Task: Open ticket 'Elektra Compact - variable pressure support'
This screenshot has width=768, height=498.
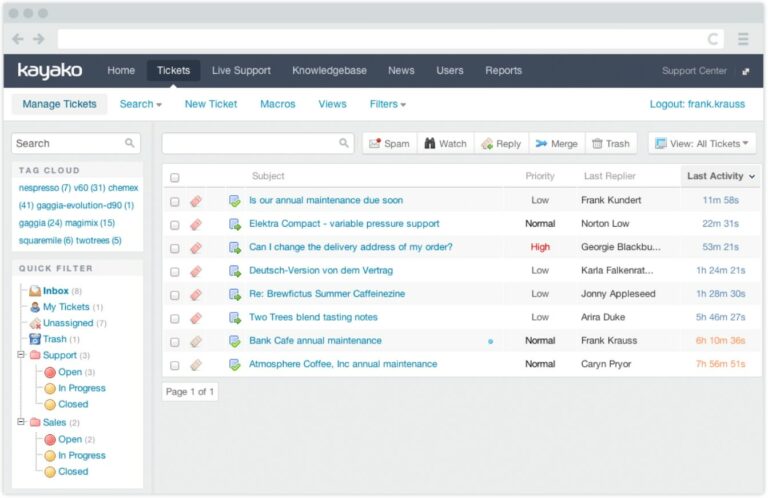Action: click(x=344, y=223)
